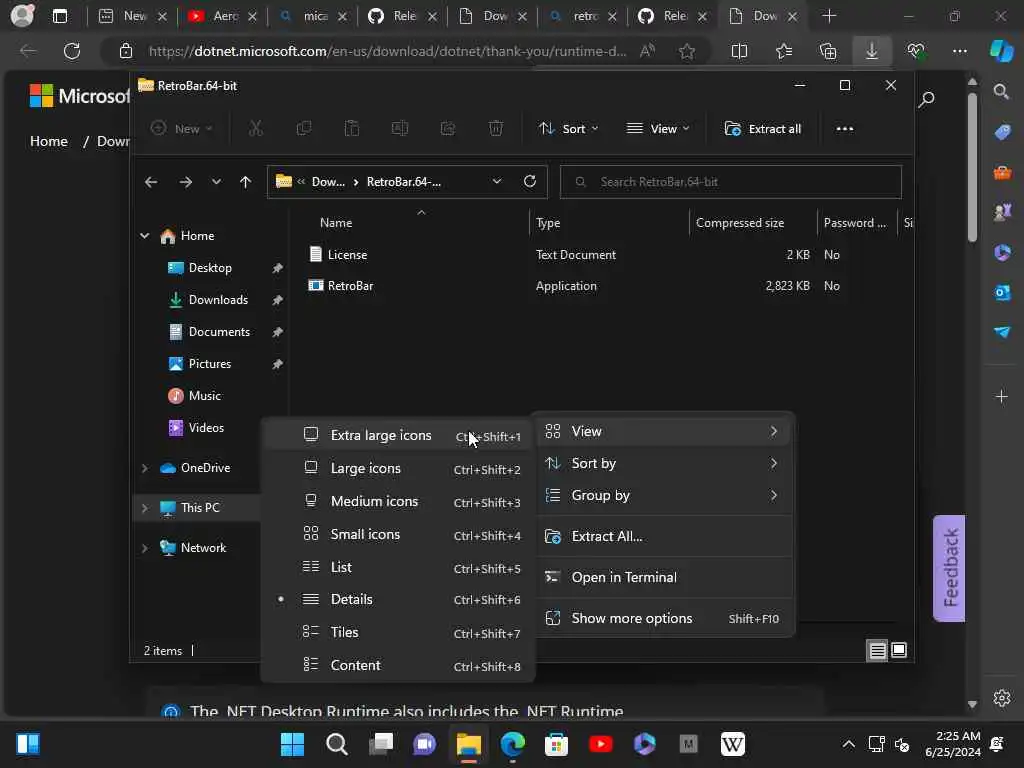Open the Sort dropdown in Explorer toolbar
Image resolution: width=1024 pixels, height=768 pixels.
tap(568, 129)
